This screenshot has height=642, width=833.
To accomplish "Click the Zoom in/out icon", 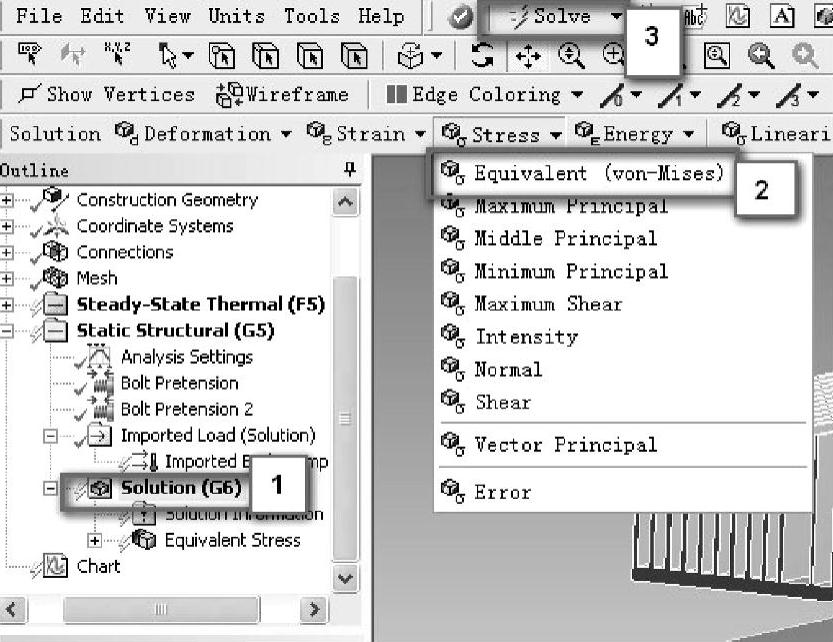I will (x=571, y=56).
